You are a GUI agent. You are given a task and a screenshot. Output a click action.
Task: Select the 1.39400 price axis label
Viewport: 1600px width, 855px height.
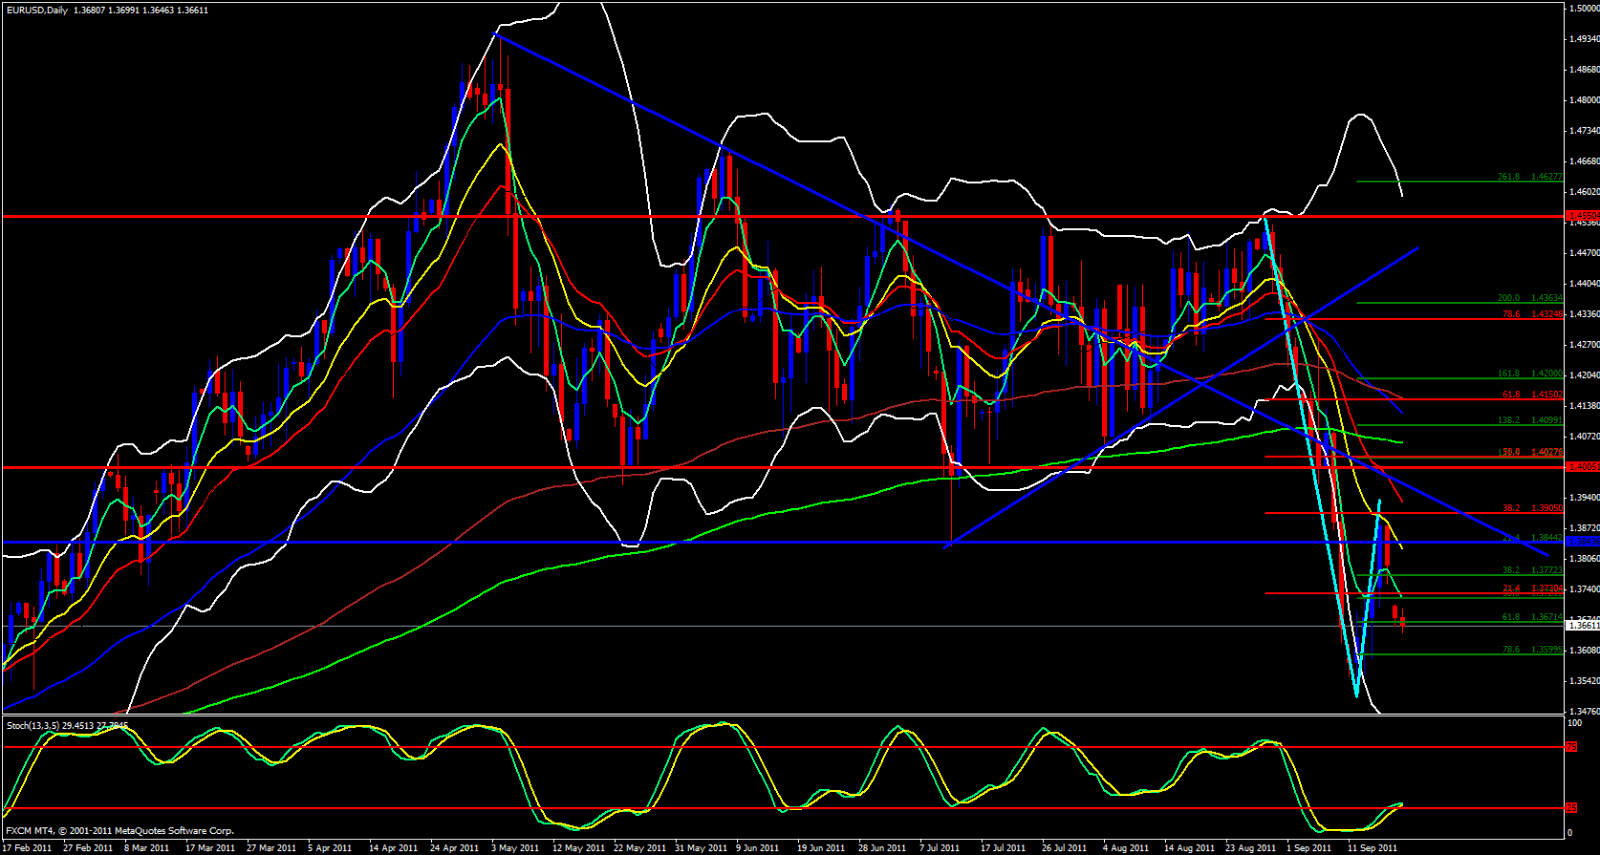[x=1584, y=497]
